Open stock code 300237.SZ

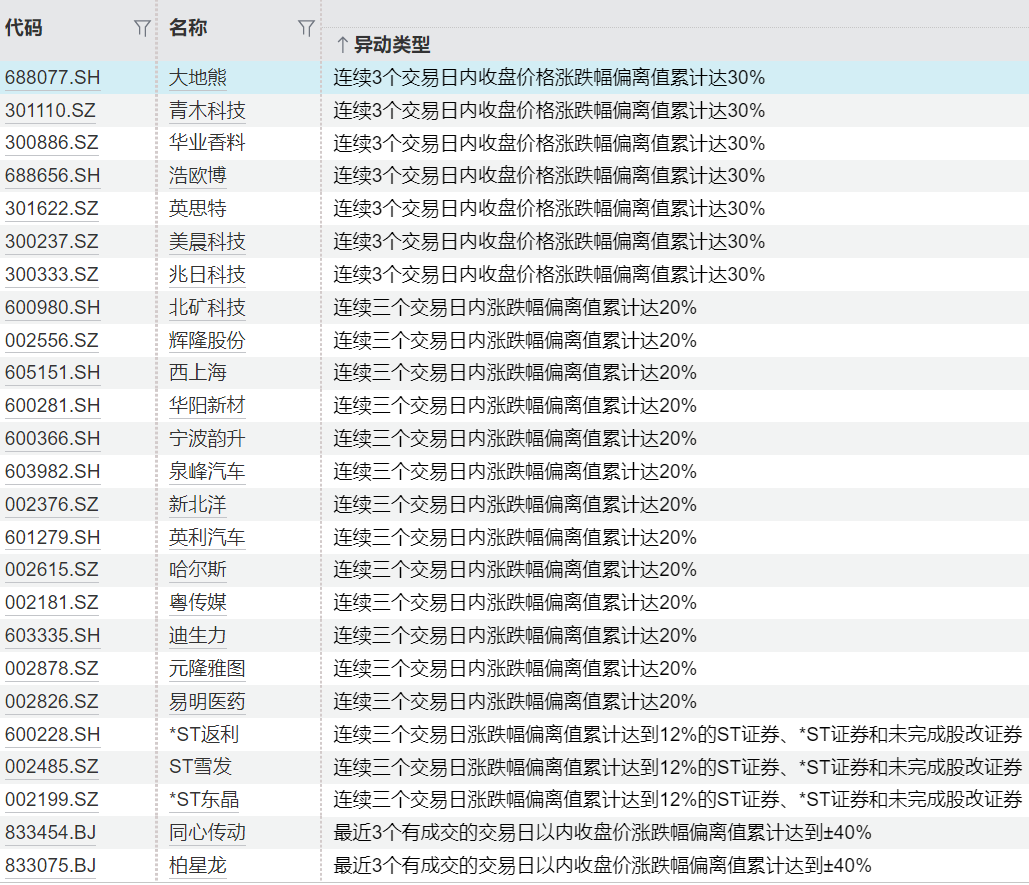(x=51, y=241)
